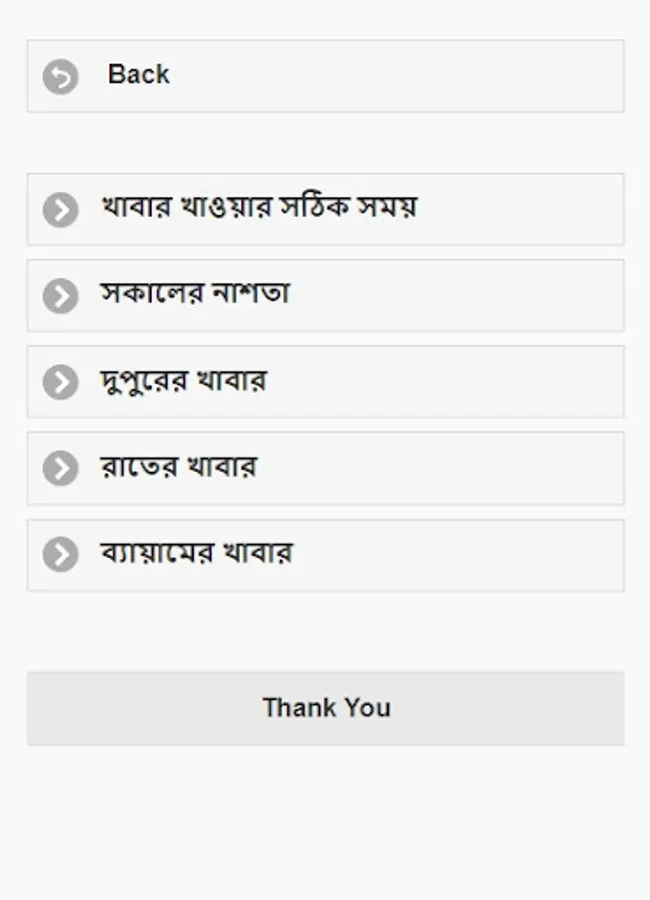Click chevron icon beside খাবার খাওয়ার সঠিক সময়
Screen dimensions: 650x900
tap(60, 210)
